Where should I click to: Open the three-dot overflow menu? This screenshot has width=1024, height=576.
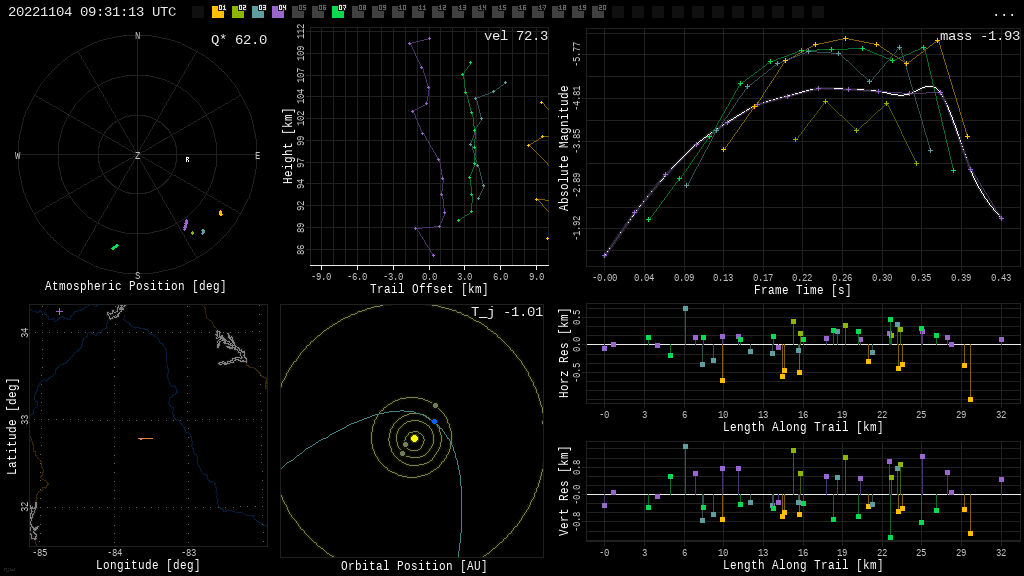tap(1003, 13)
